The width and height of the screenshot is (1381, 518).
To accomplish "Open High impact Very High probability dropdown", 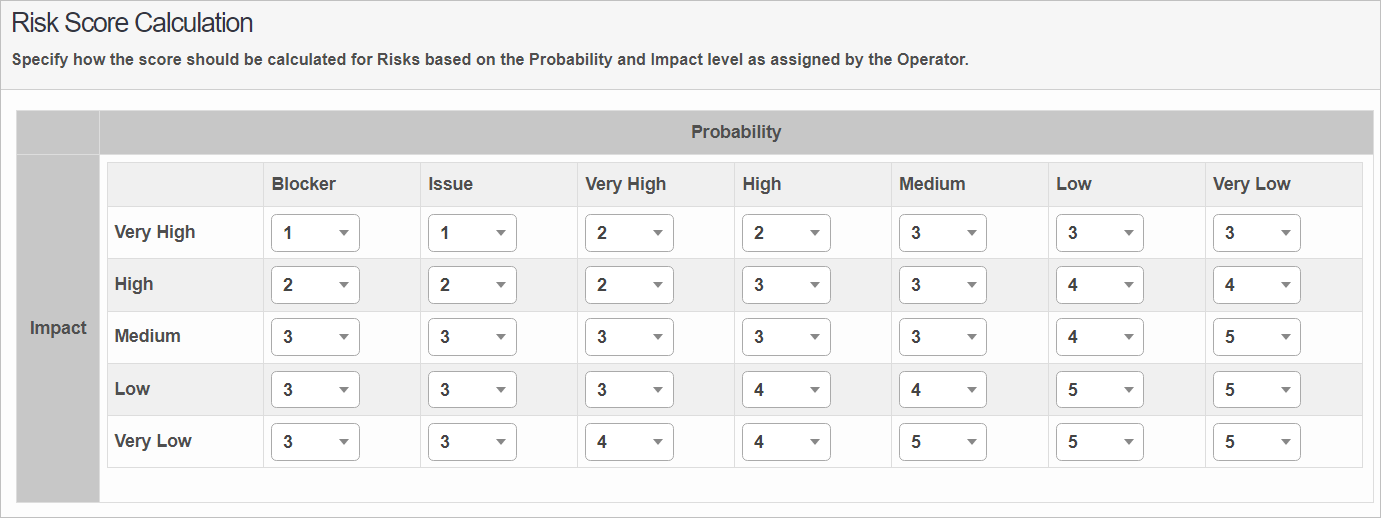I will pyautogui.click(x=629, y=285).
